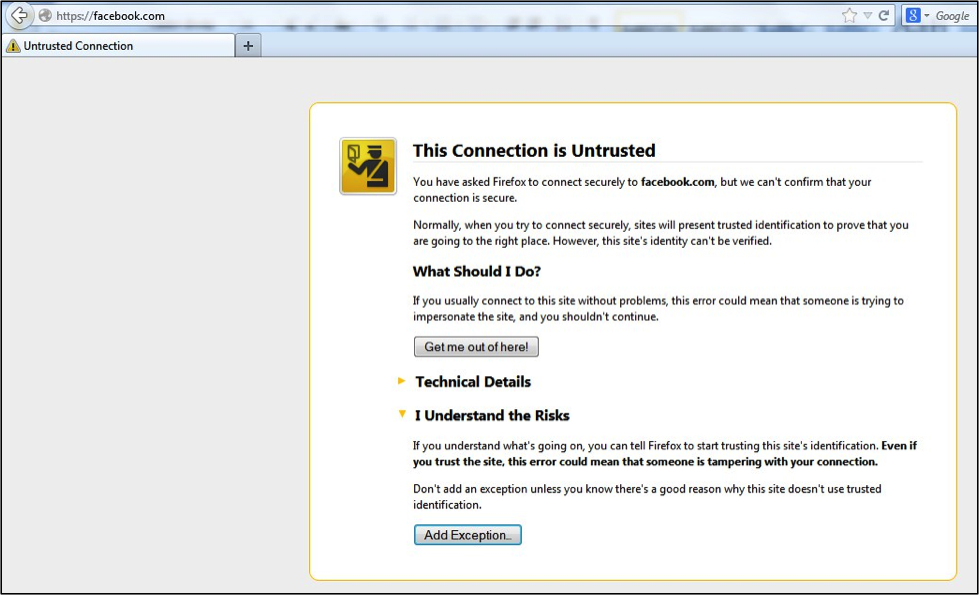Click the "If you usually connect" paragraph
The width and height of the screenshot is (979, 595).
point(658,308)
